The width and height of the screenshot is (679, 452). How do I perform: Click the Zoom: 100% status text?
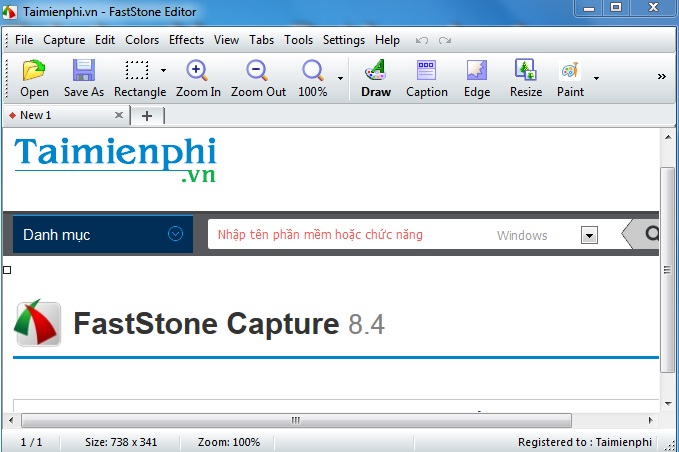(x=229, y=442)
